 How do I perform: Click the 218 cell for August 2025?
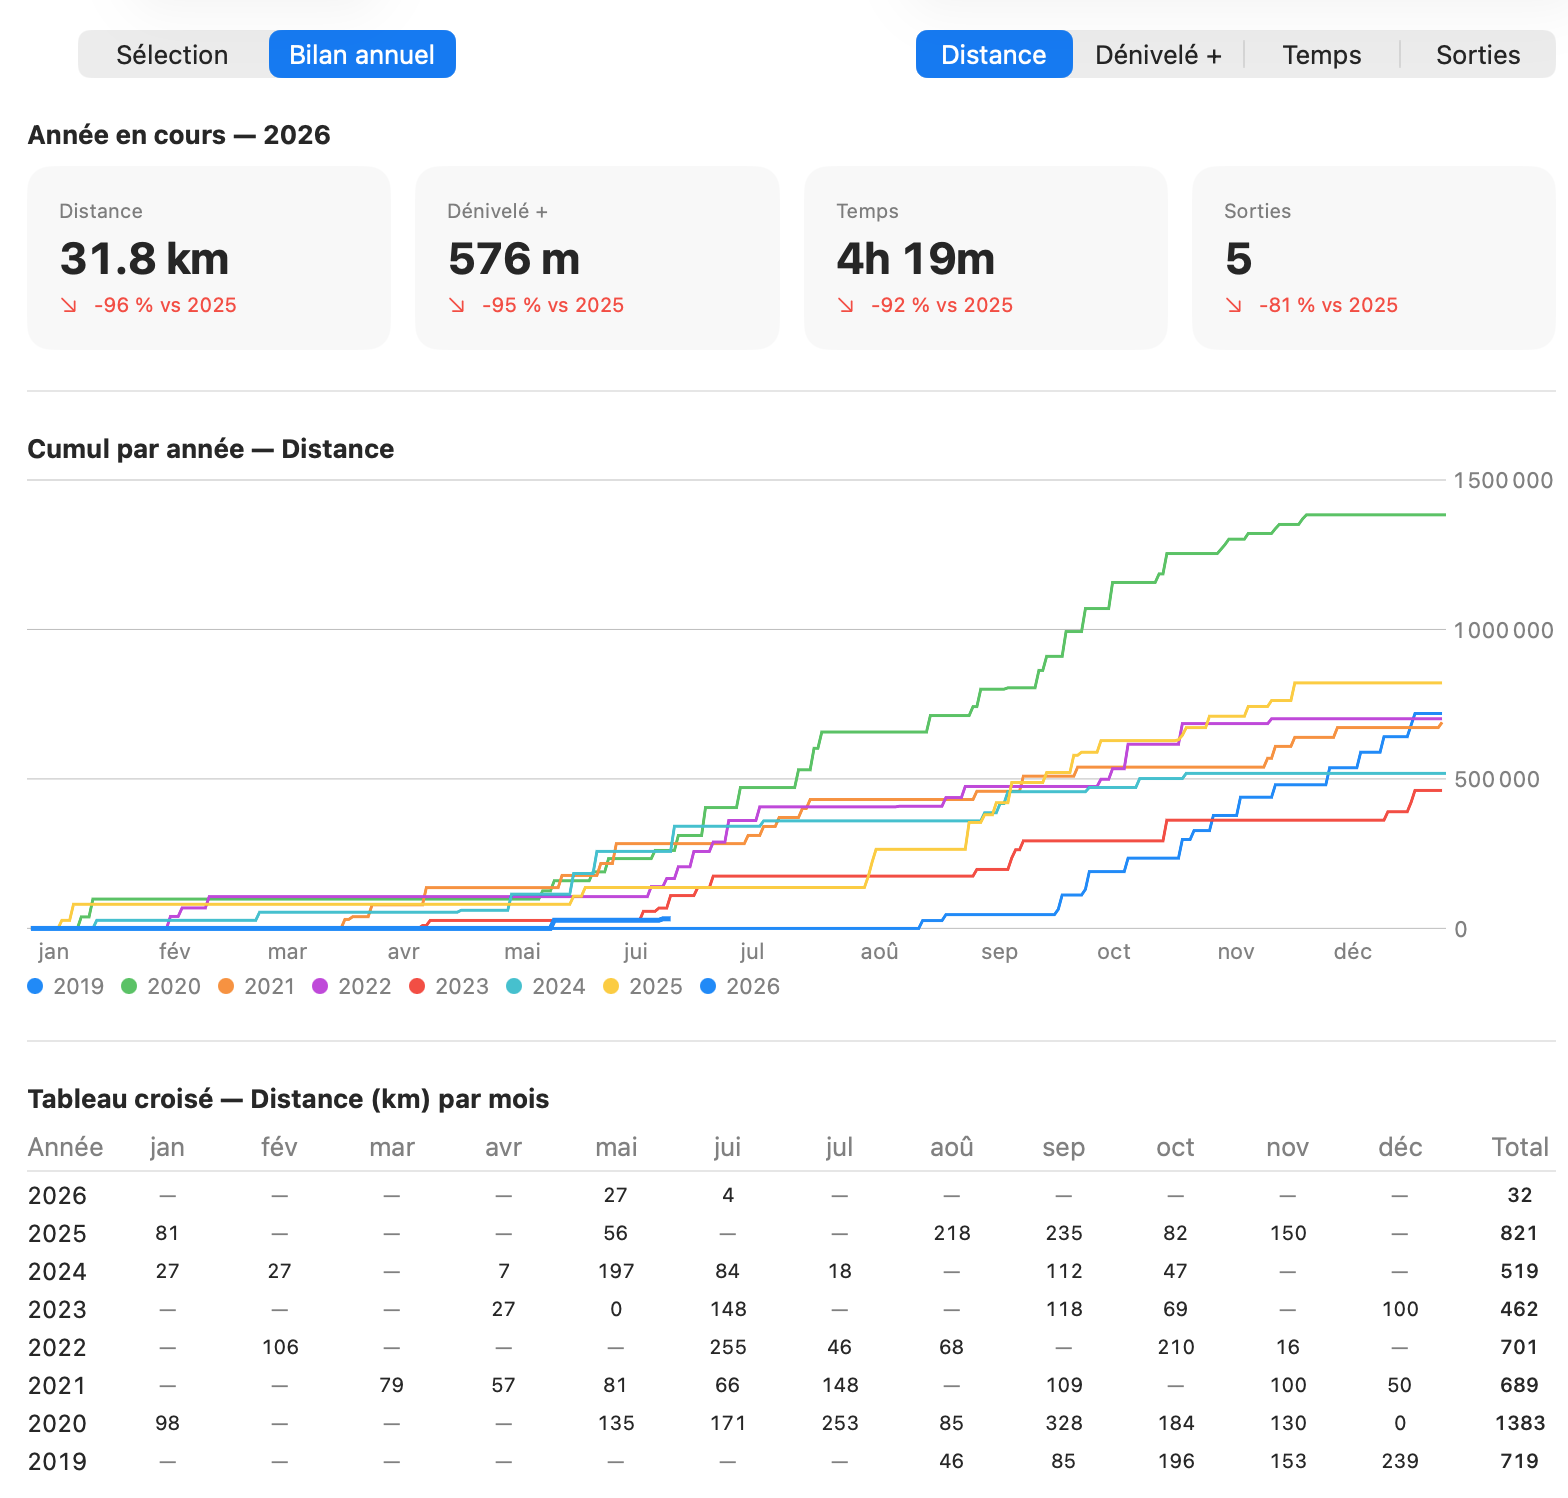[x=952, y=1233]
